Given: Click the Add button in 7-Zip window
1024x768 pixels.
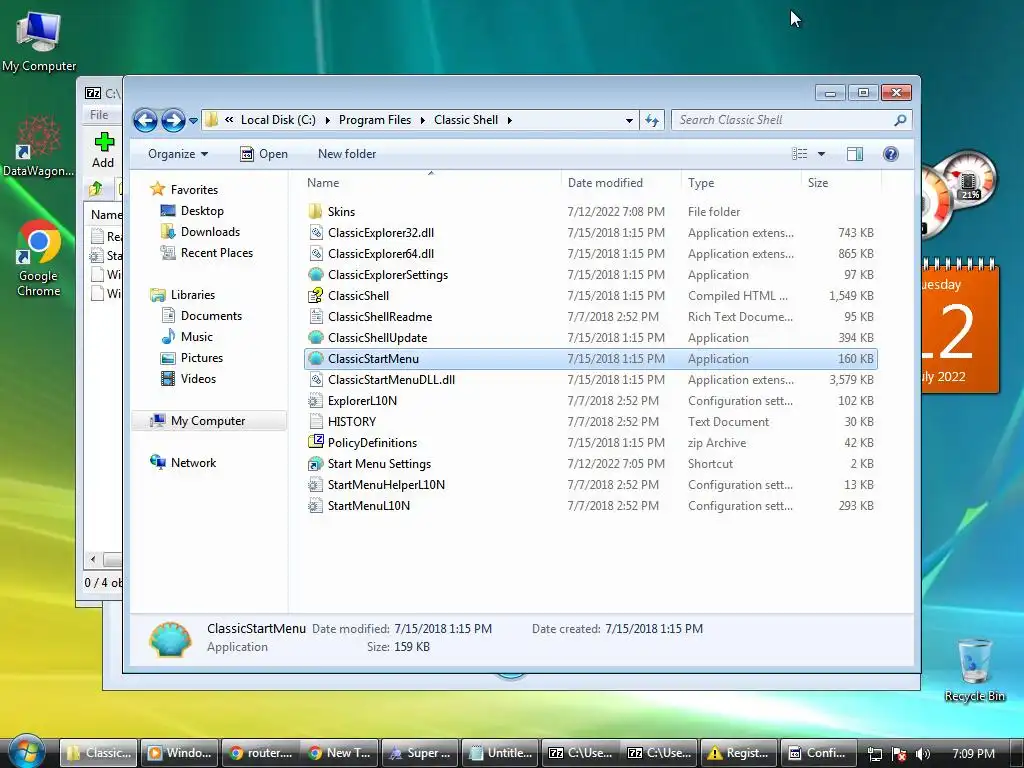Looking at the screenshot, I should coord(103,151).
